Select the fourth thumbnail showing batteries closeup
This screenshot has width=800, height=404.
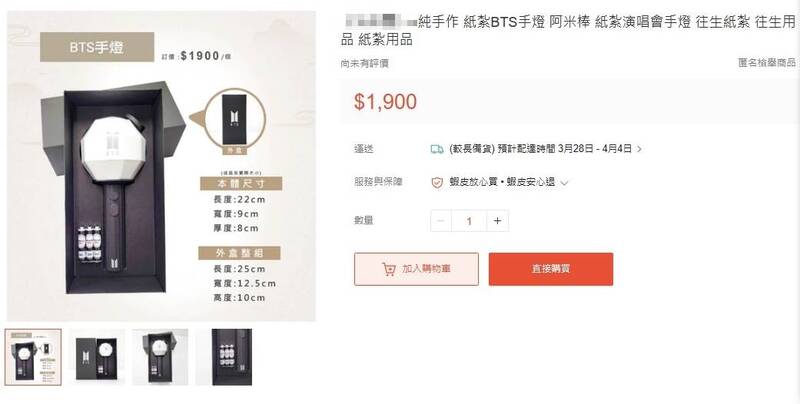224,357
